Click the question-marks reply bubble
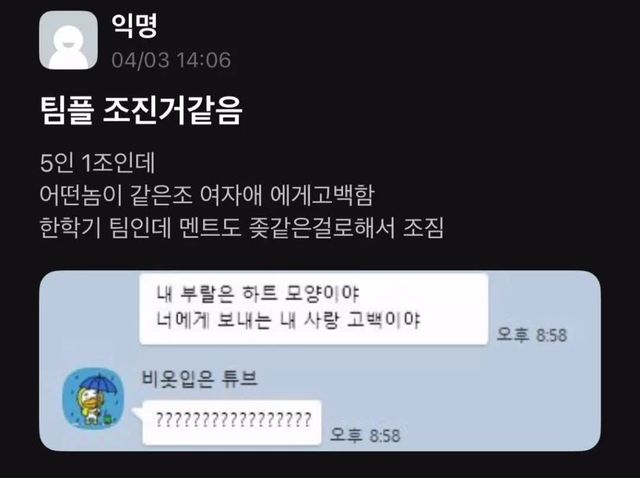This screenshot has width=640, height=478. coord(232,422)
